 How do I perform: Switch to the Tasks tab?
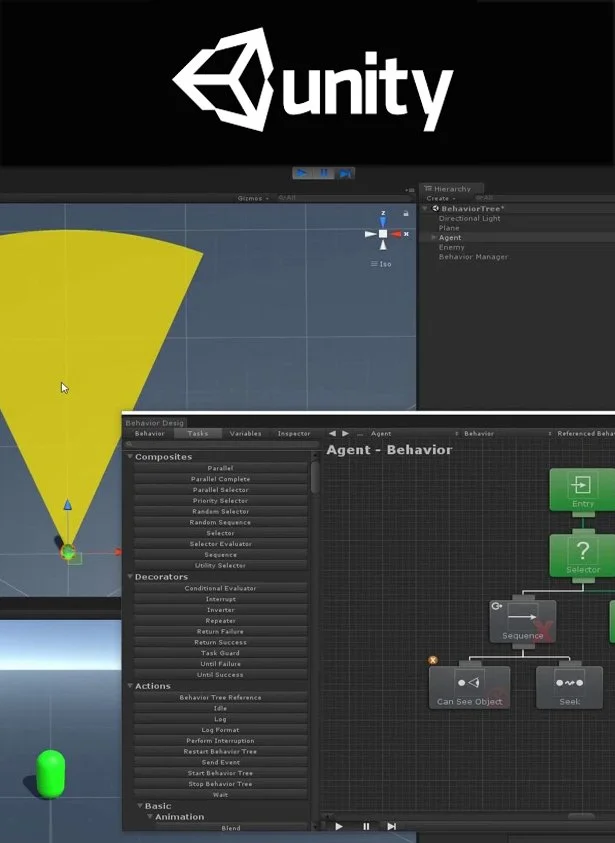[198, 433]
